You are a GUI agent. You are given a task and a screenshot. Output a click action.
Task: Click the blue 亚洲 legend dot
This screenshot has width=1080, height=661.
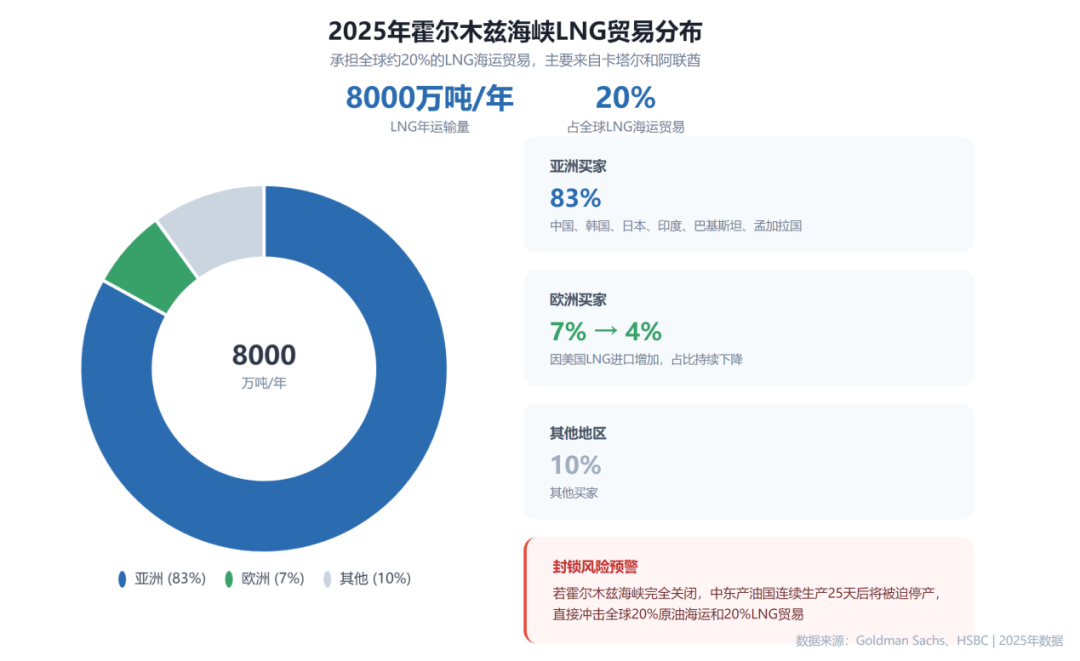tap(122, 578)
